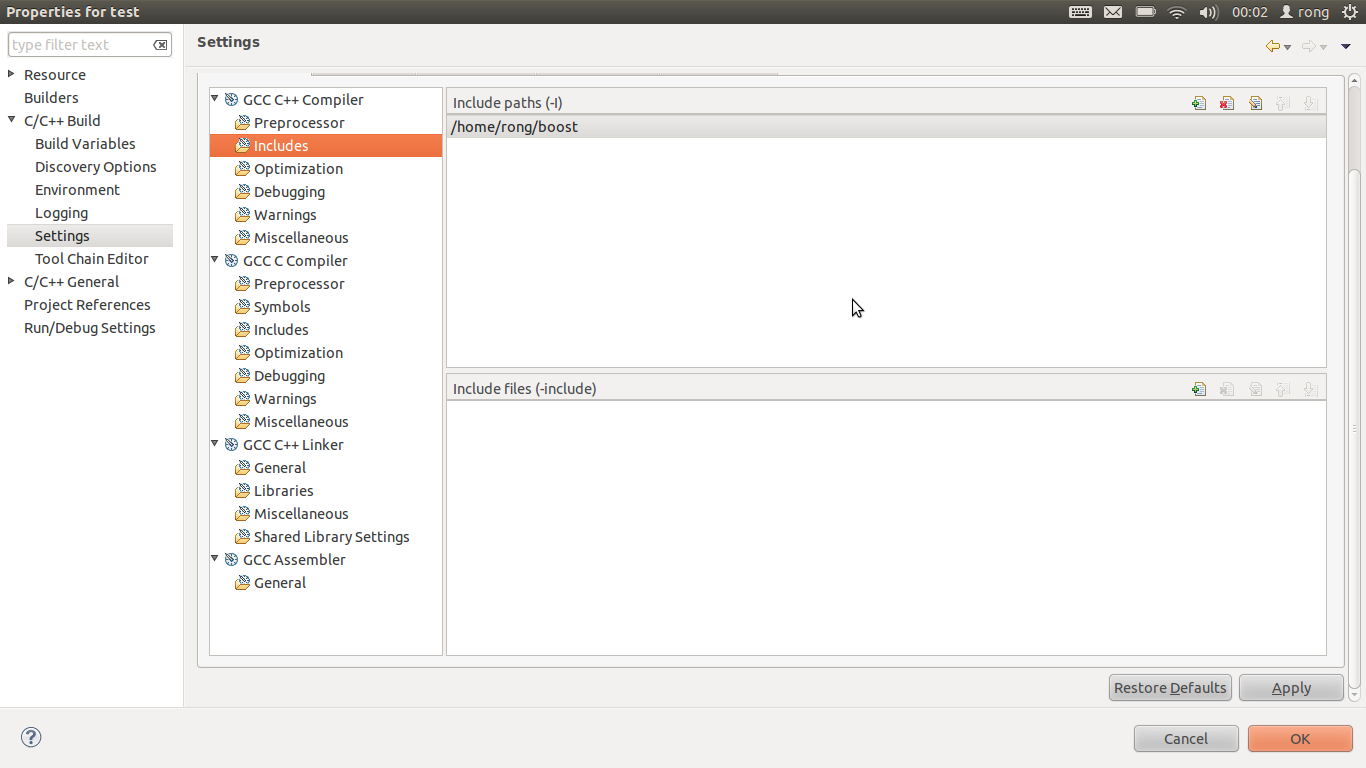Open the Logging page
1366x768 pixels.
(x=61, y=213)
